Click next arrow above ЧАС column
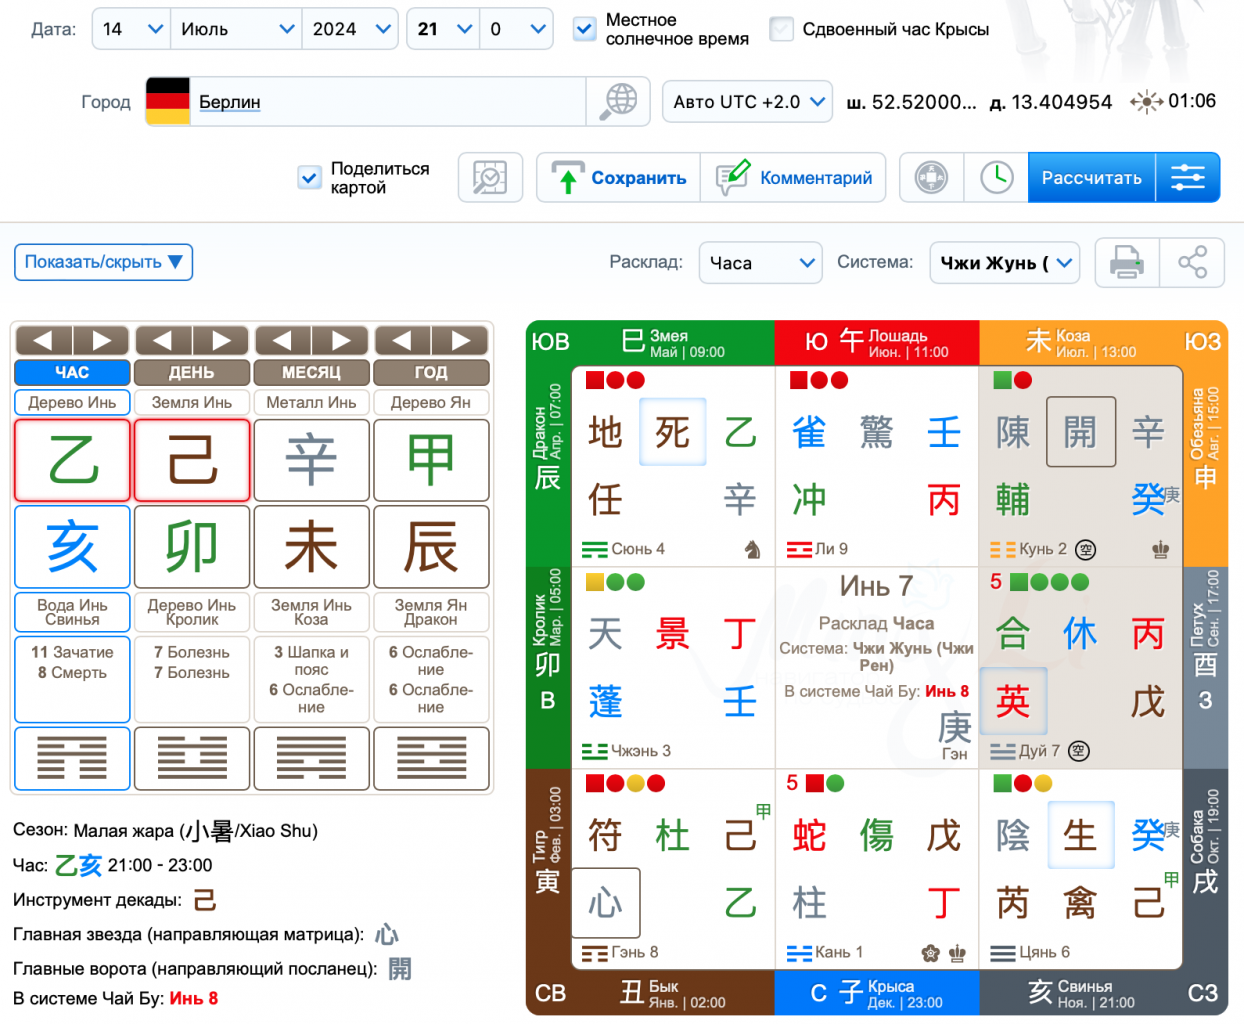The width and height of the screenshot is (1244, 1024). (101, 341)
